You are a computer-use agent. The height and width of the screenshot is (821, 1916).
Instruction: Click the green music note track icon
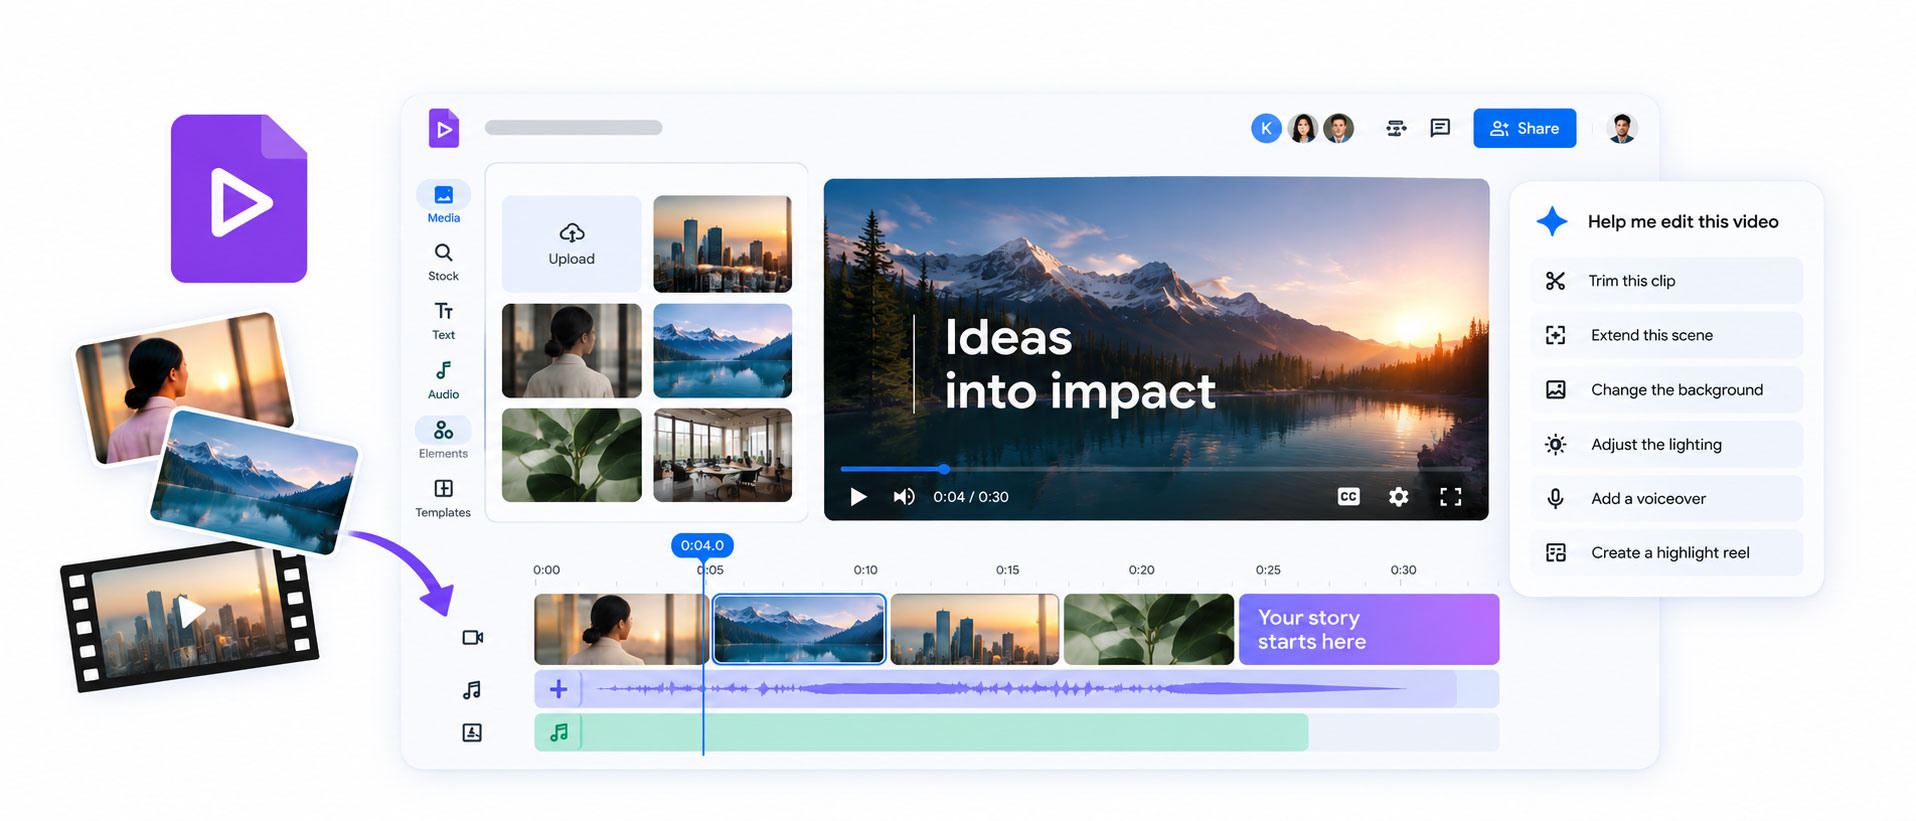[x=558, y=733]
